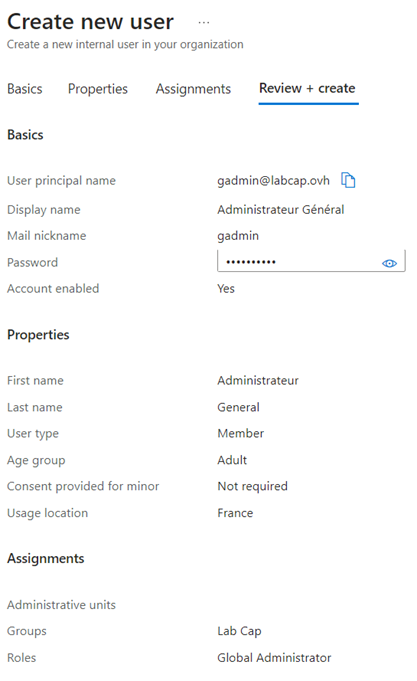Switch to the Basics tab
The image size is (417, 681).
coord(25,89)
